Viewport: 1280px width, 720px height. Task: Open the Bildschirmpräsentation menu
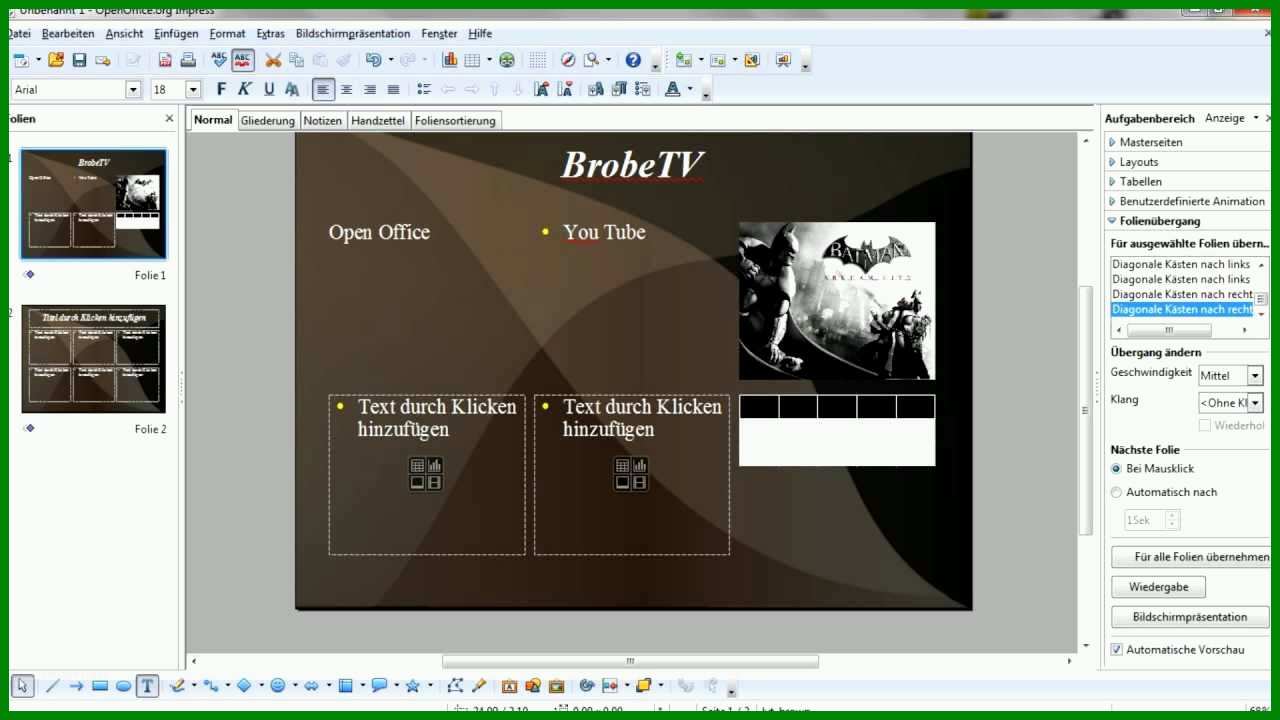pyautogui.click(x=353, y=33)
